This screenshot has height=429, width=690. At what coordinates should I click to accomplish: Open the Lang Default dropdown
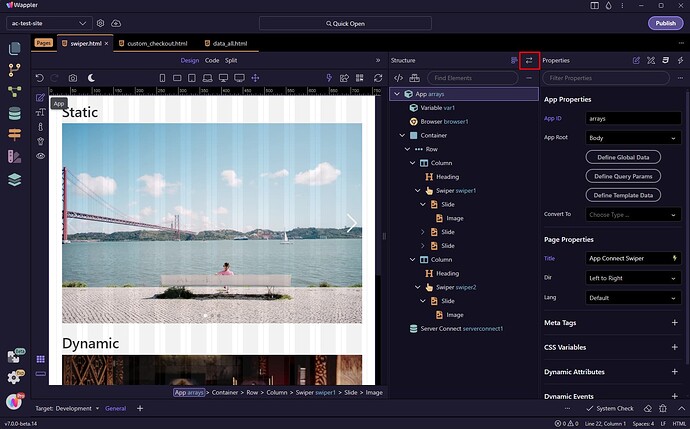pyautogui.click(x=633, y=298)
